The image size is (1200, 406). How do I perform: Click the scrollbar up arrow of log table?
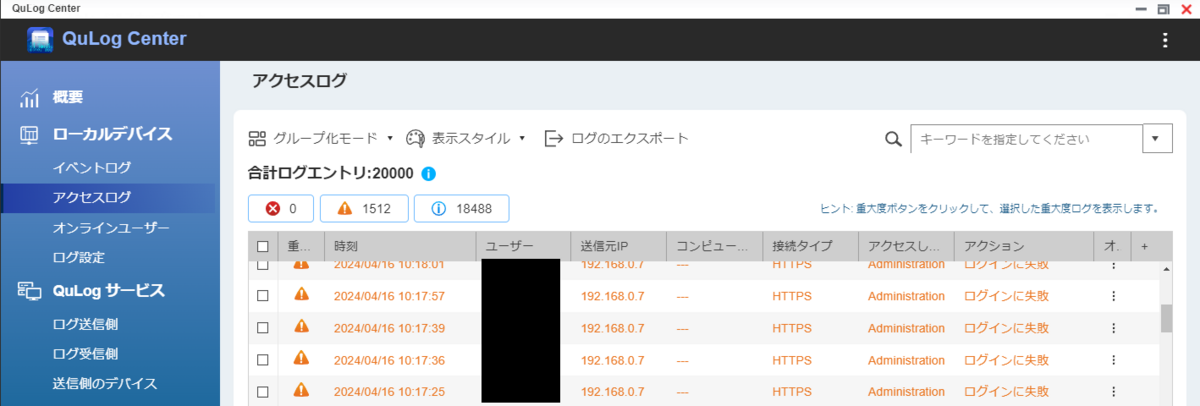pyautogui.click(x=1165, y=269)
